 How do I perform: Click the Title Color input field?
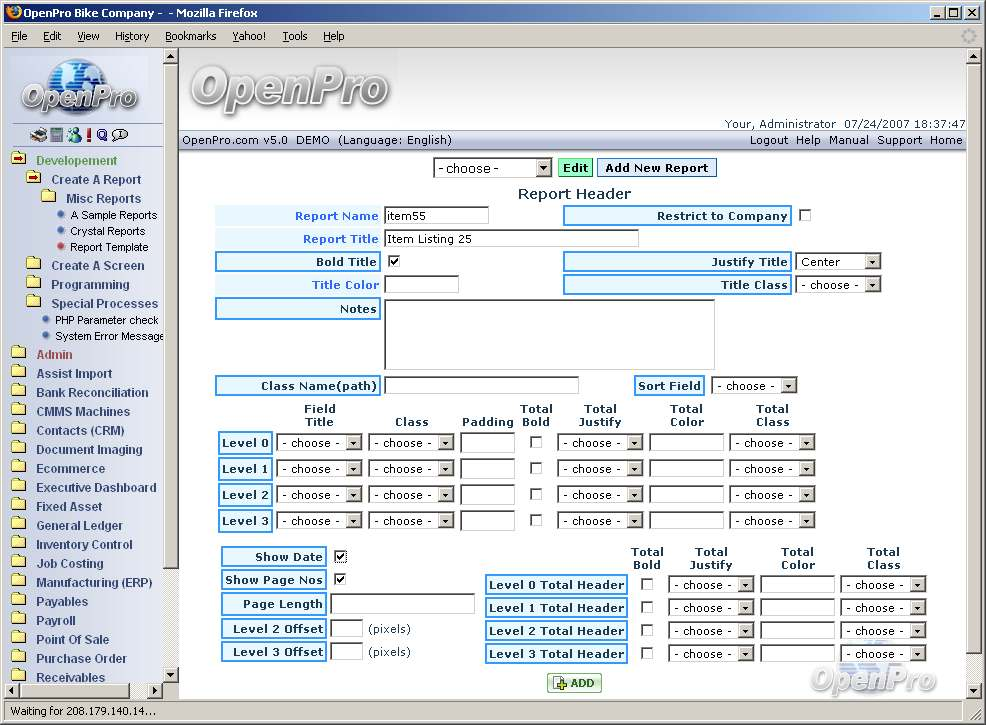tap(421, 285)
